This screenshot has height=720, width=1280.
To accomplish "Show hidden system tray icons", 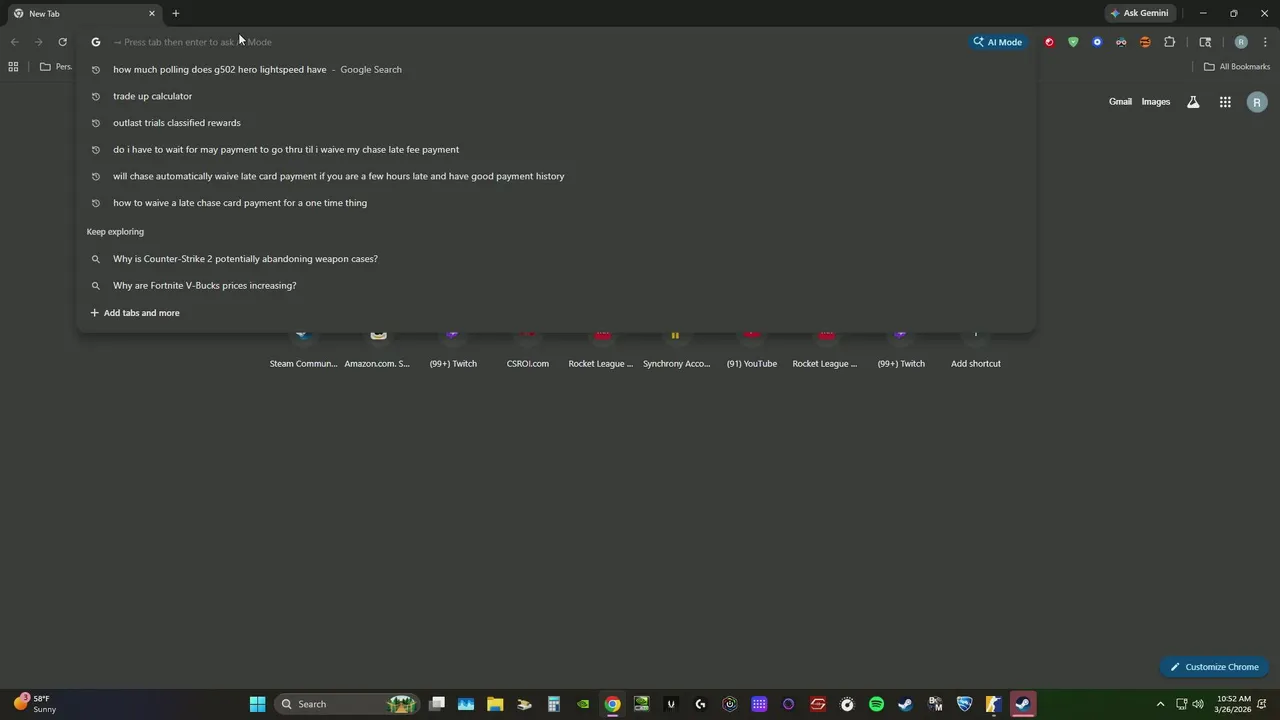I will coord(1160,704).
